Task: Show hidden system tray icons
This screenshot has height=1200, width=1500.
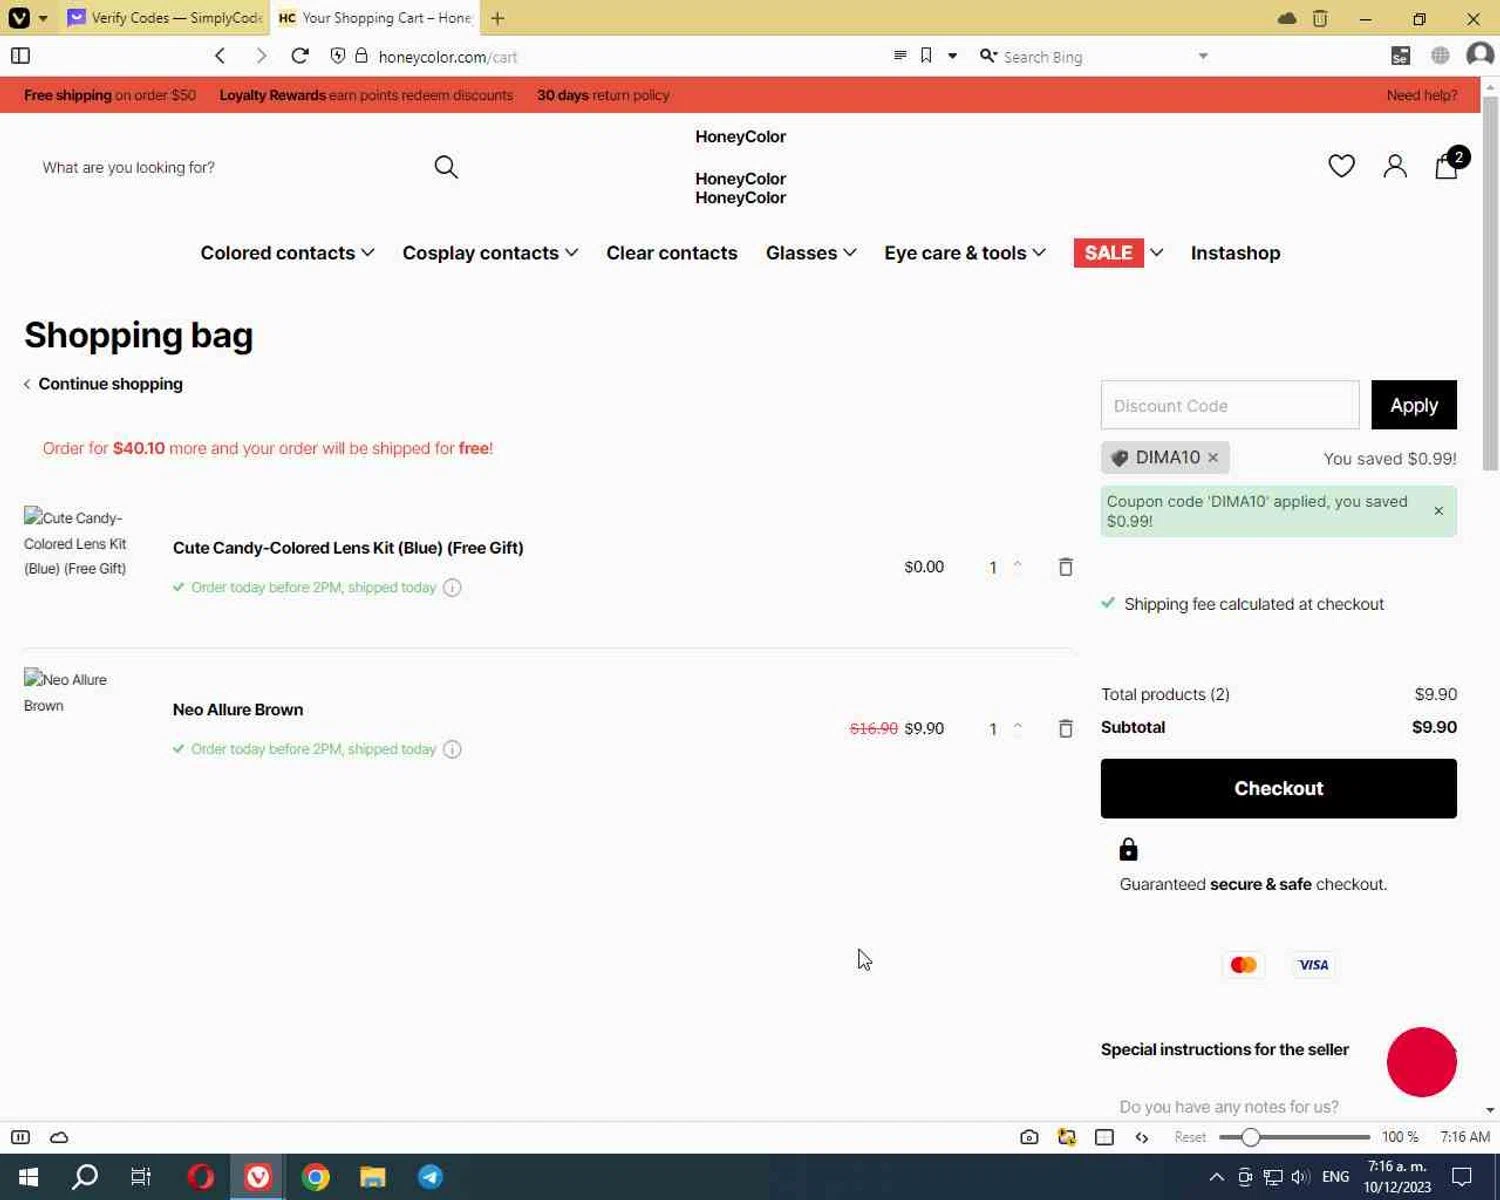Action: [x=1216, y=1177]
